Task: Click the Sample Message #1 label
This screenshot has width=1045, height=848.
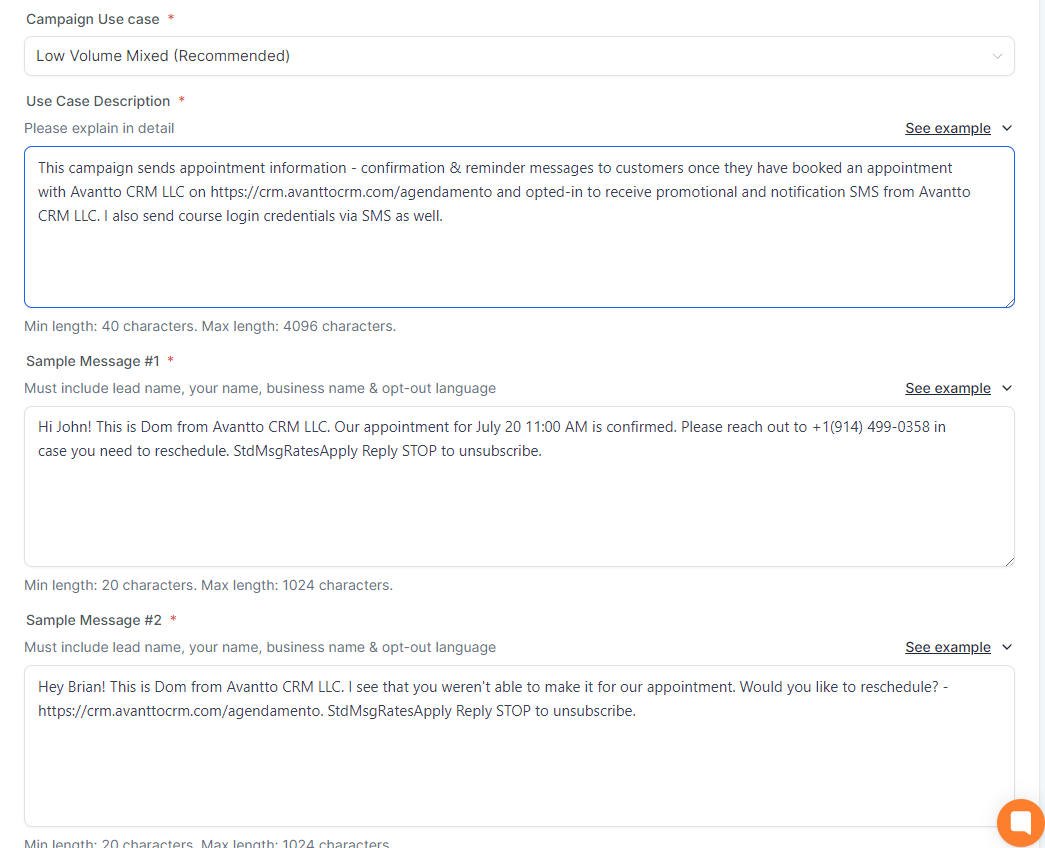Action: coord(92,361)
